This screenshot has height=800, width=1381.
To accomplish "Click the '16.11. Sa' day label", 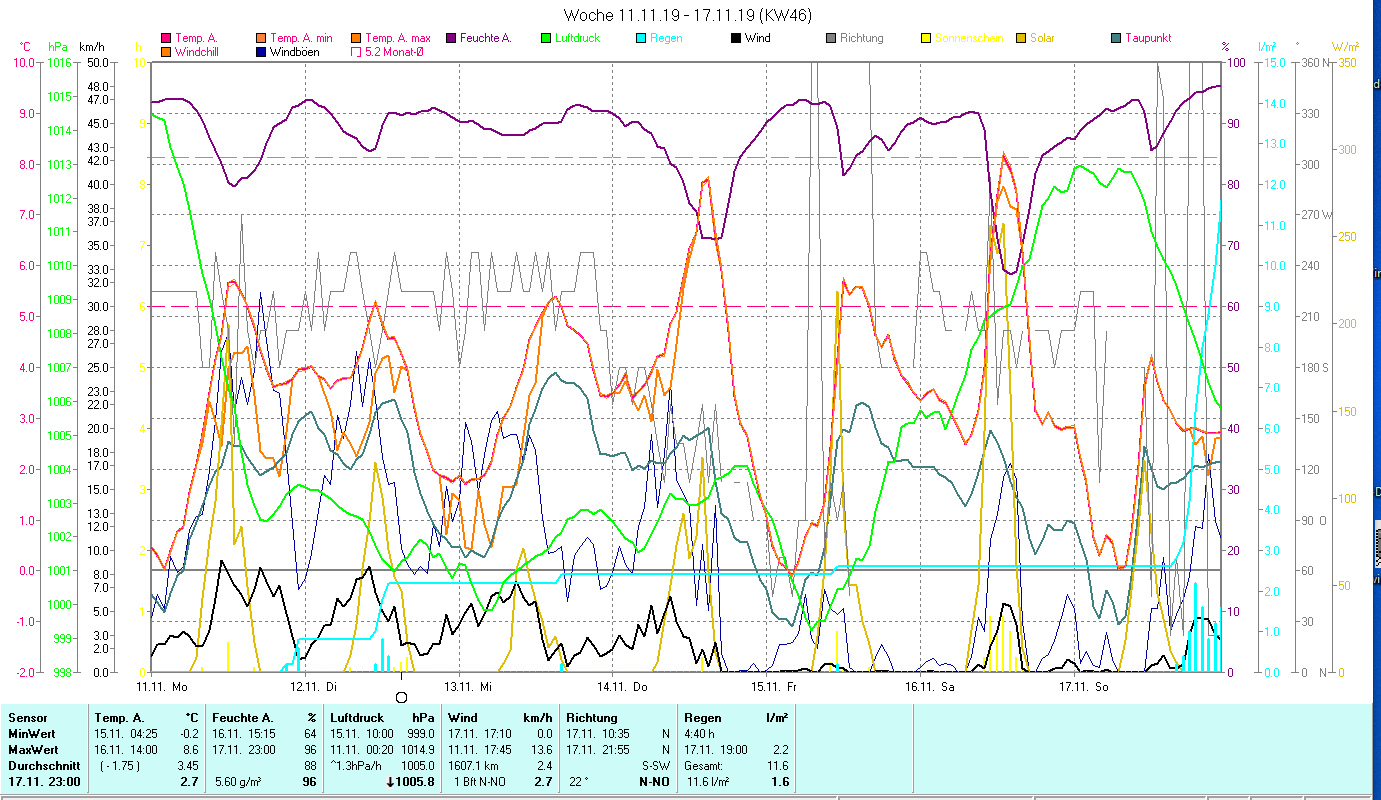I will pyautogui.click(x=930, y=686).
